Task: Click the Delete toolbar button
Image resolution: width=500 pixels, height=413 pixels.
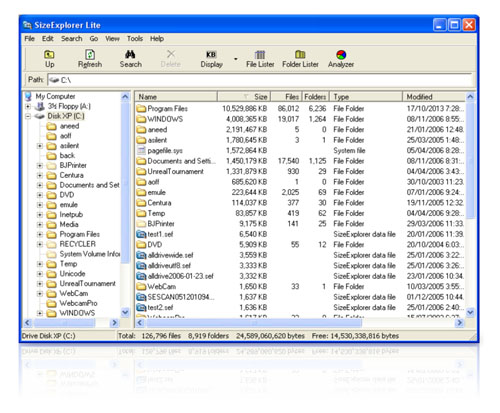Action: (171, 59)
